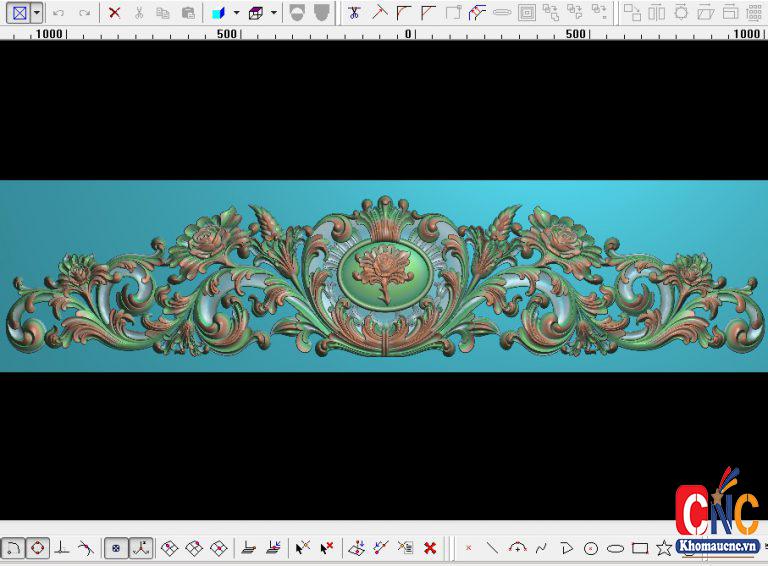Click the concentric squares offset icon
Image resolution: width=768 pixels, height=566 pixels.
pos(527,13)
